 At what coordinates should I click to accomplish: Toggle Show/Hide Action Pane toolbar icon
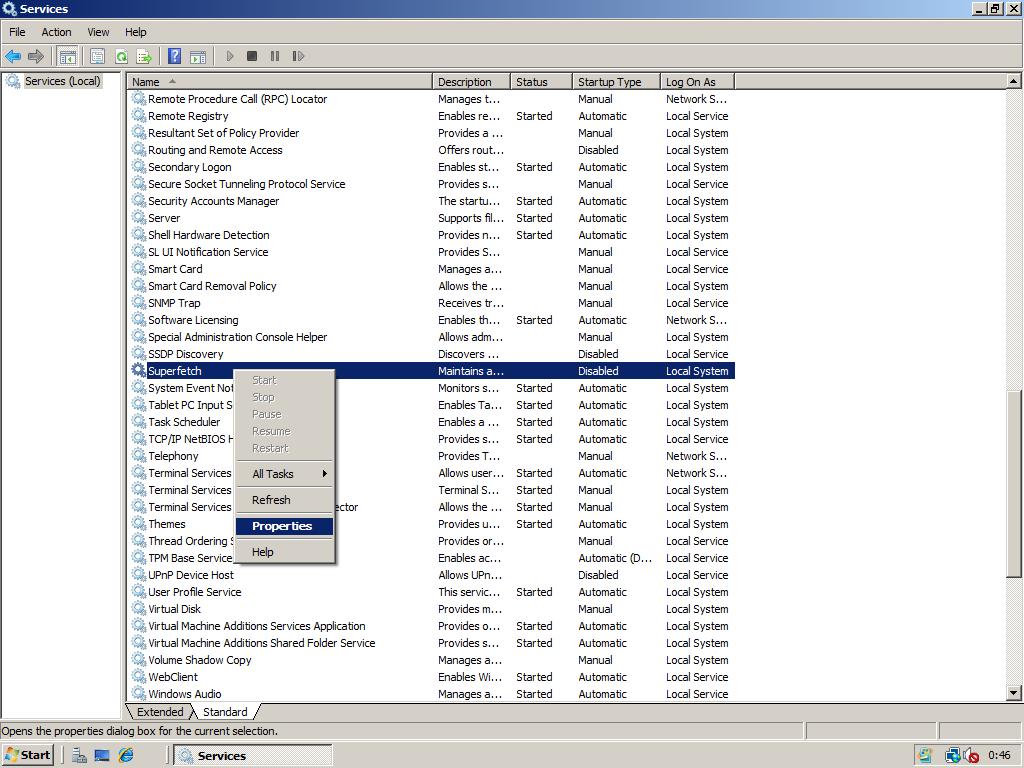point(198,56)
